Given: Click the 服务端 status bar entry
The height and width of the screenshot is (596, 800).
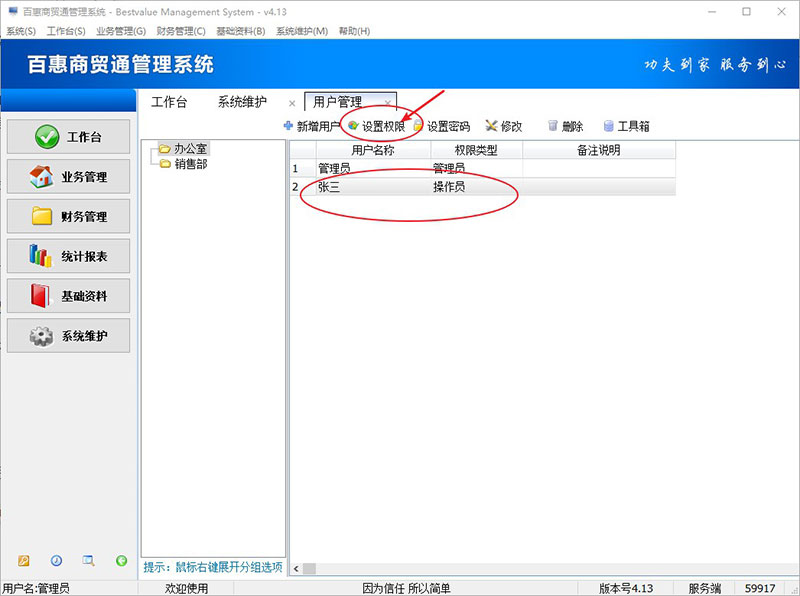Looking at the screenshot, I should 705,588.
